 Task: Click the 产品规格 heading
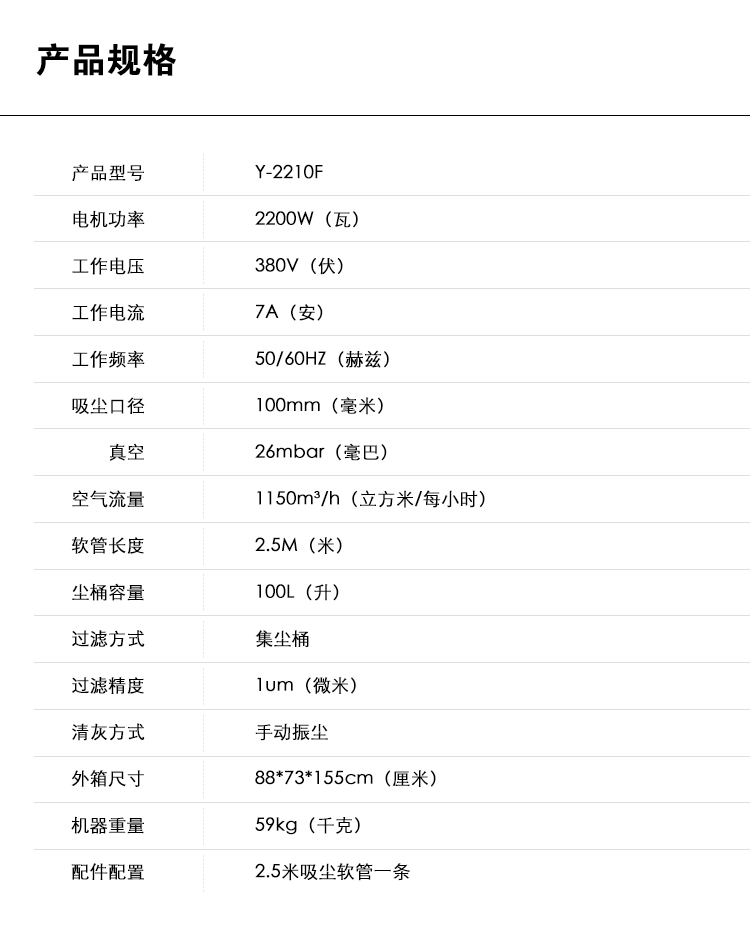(x=106, y=60)
